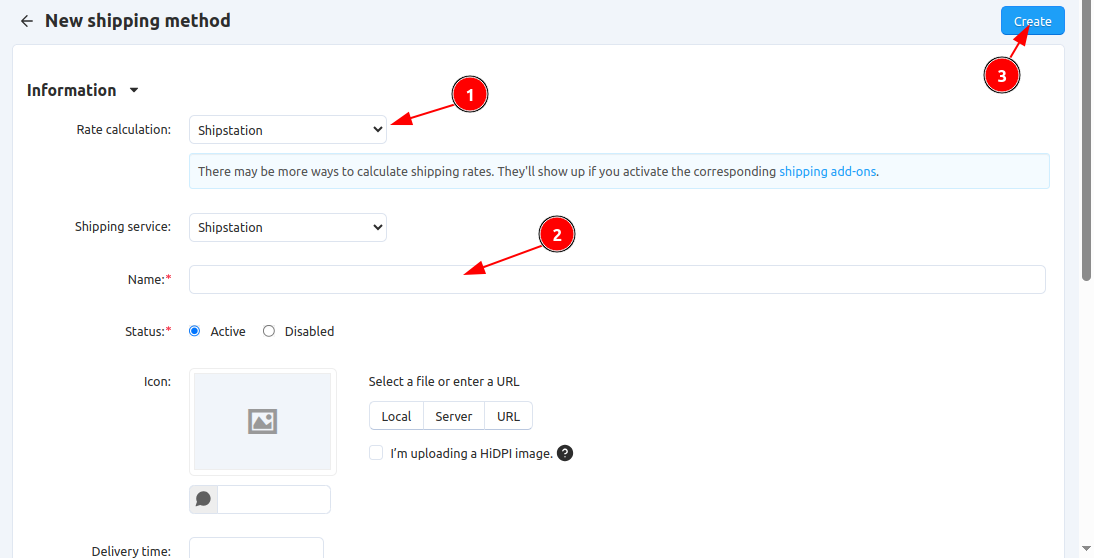Click the Delivery time input field
This screenshot has width=1094, height=558.
click(256, 548)
